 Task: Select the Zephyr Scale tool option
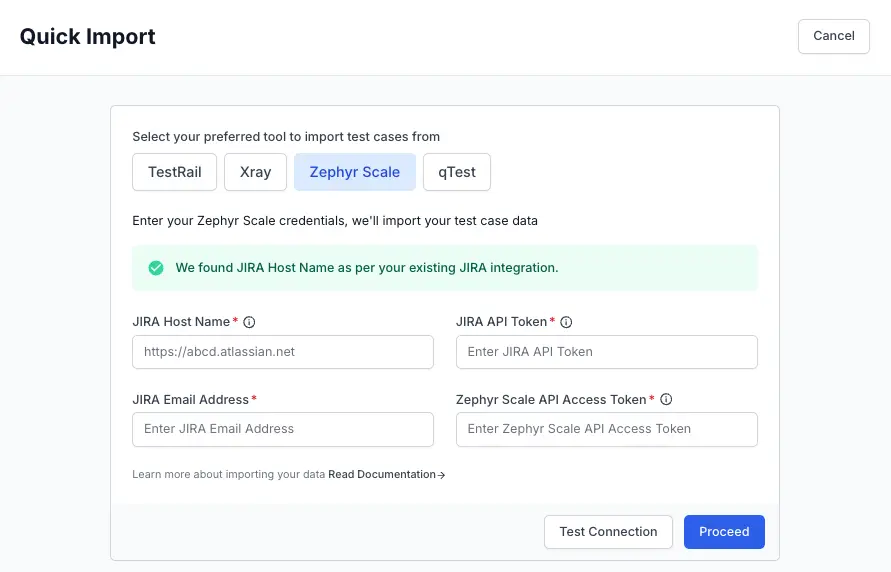354,172
